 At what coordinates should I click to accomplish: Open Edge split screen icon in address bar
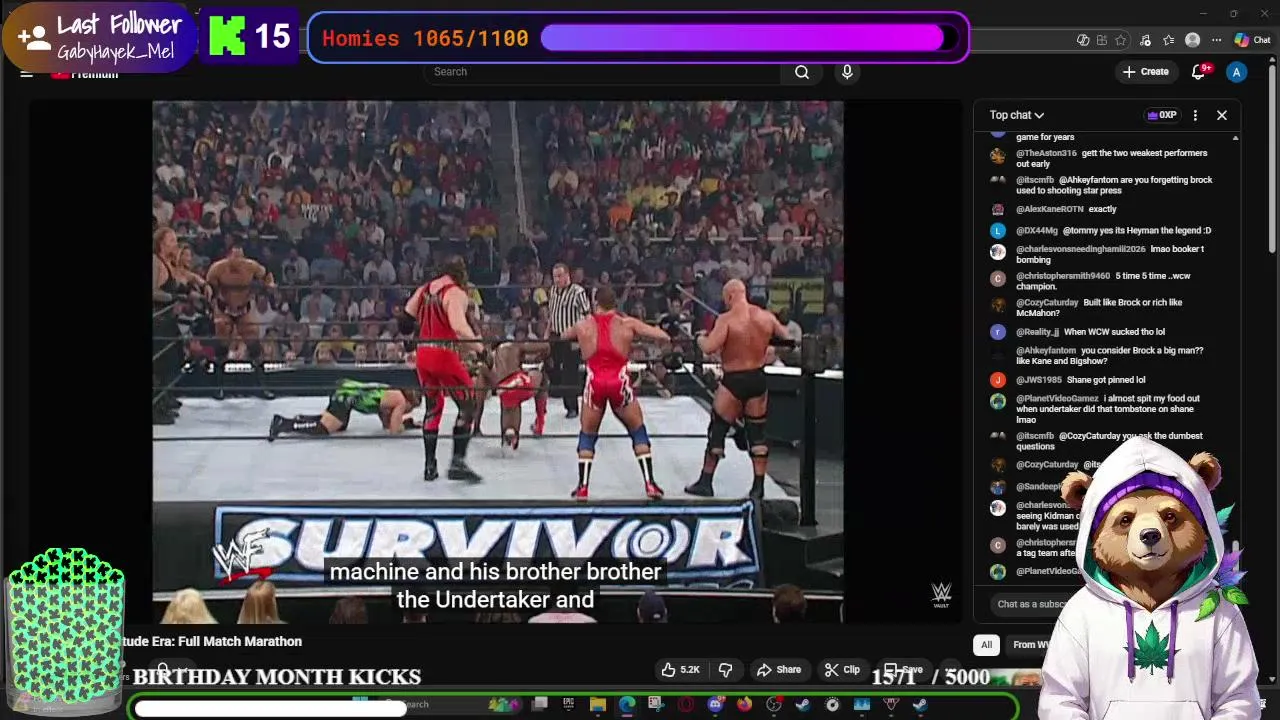tap(1102, 40)
